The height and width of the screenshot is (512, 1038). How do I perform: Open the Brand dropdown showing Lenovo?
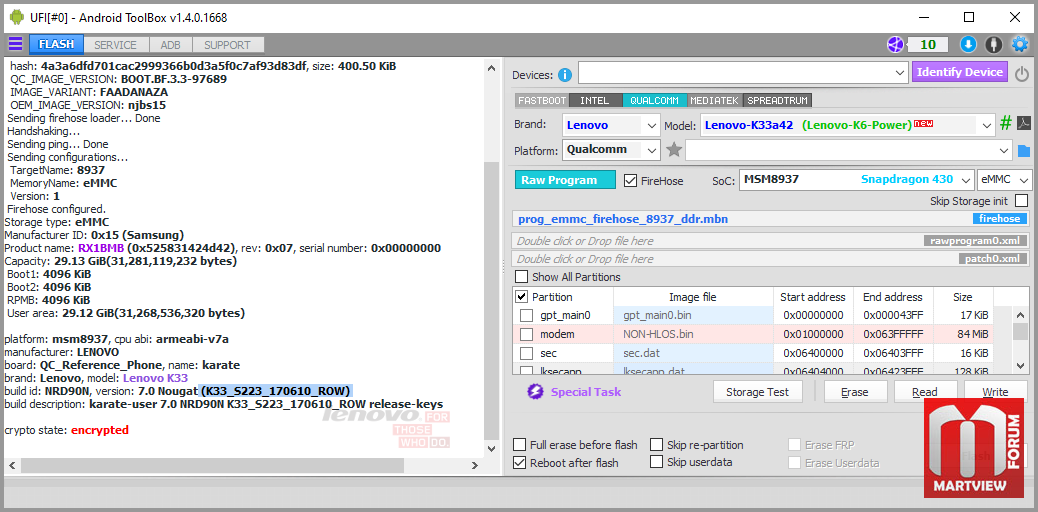click(x=611, y=125)
